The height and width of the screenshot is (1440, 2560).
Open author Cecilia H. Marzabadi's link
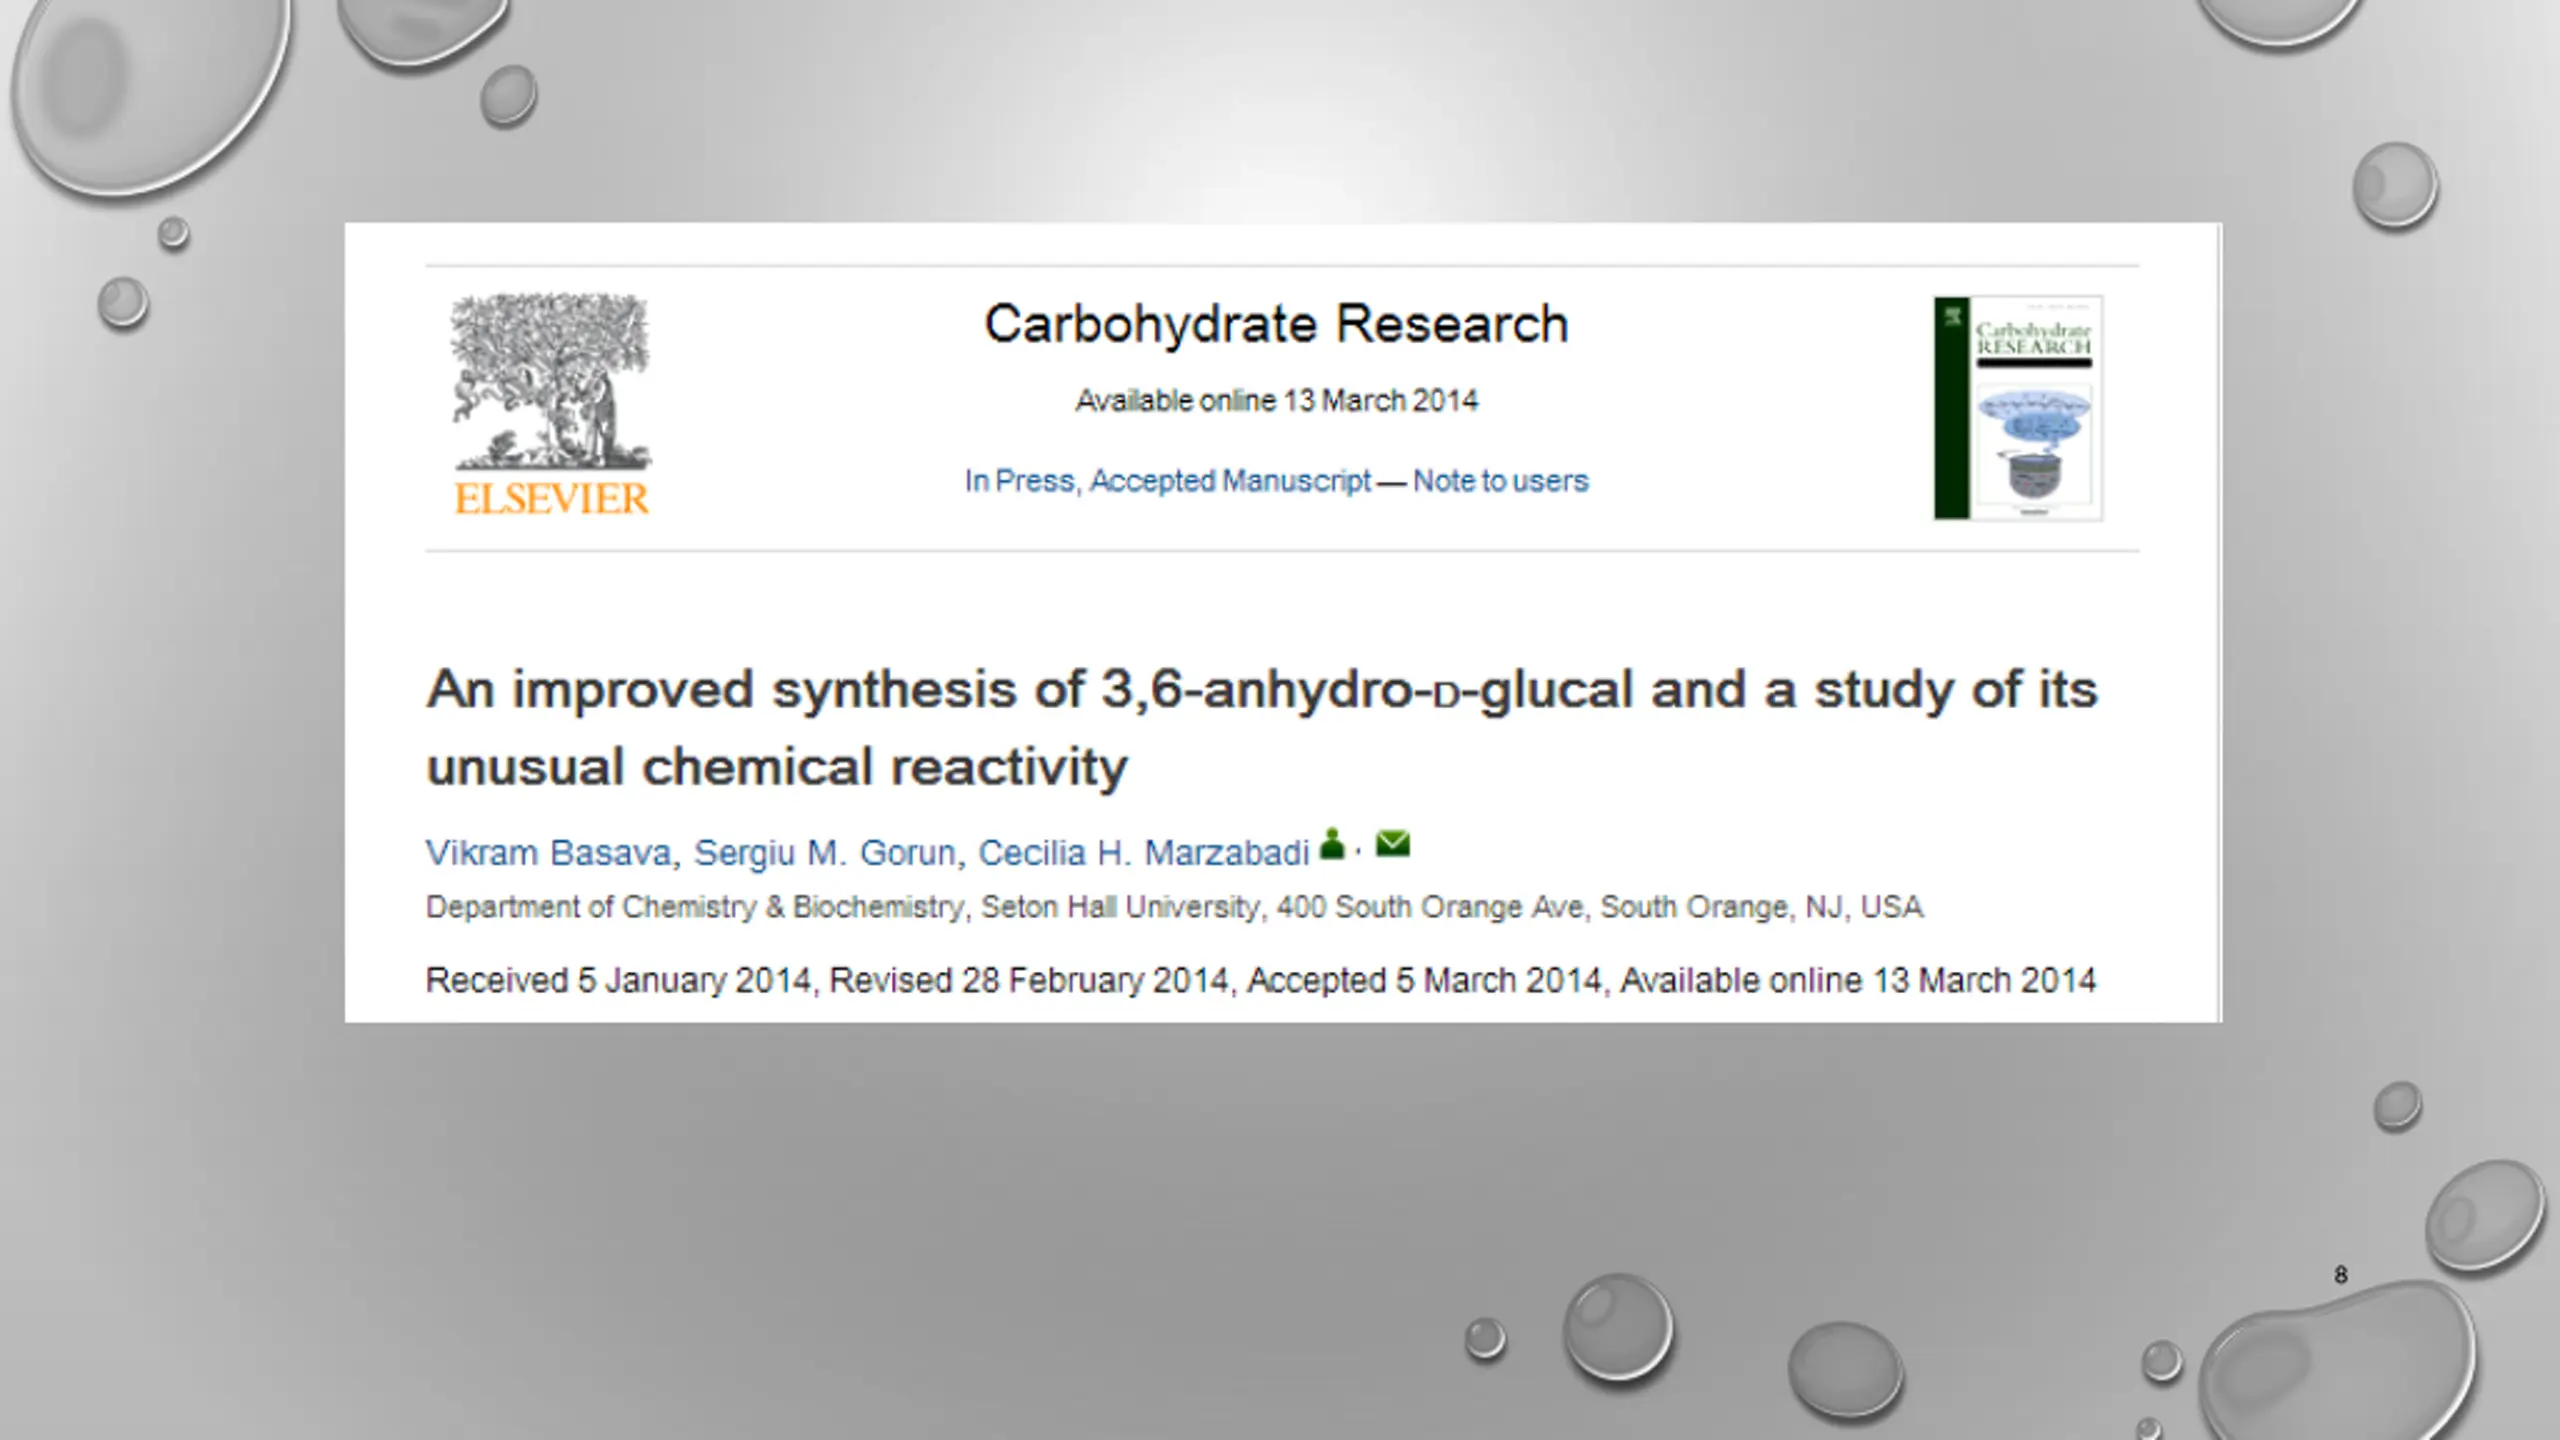pyautogui.click(x=1143, y=853)
